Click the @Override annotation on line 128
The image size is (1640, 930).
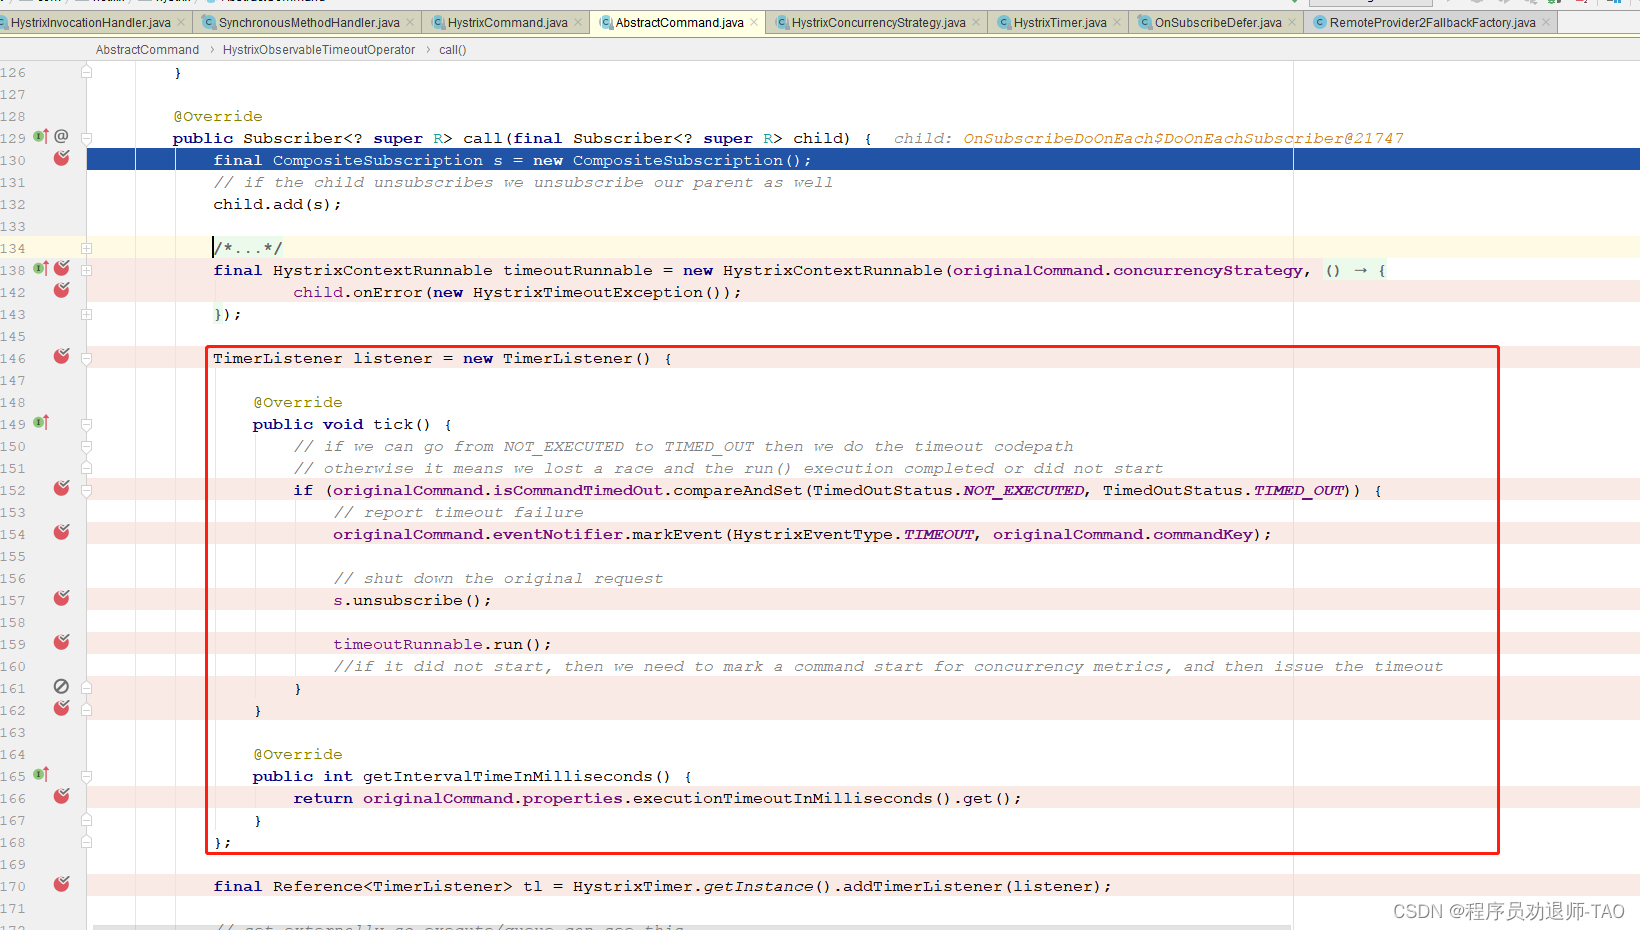218,116
